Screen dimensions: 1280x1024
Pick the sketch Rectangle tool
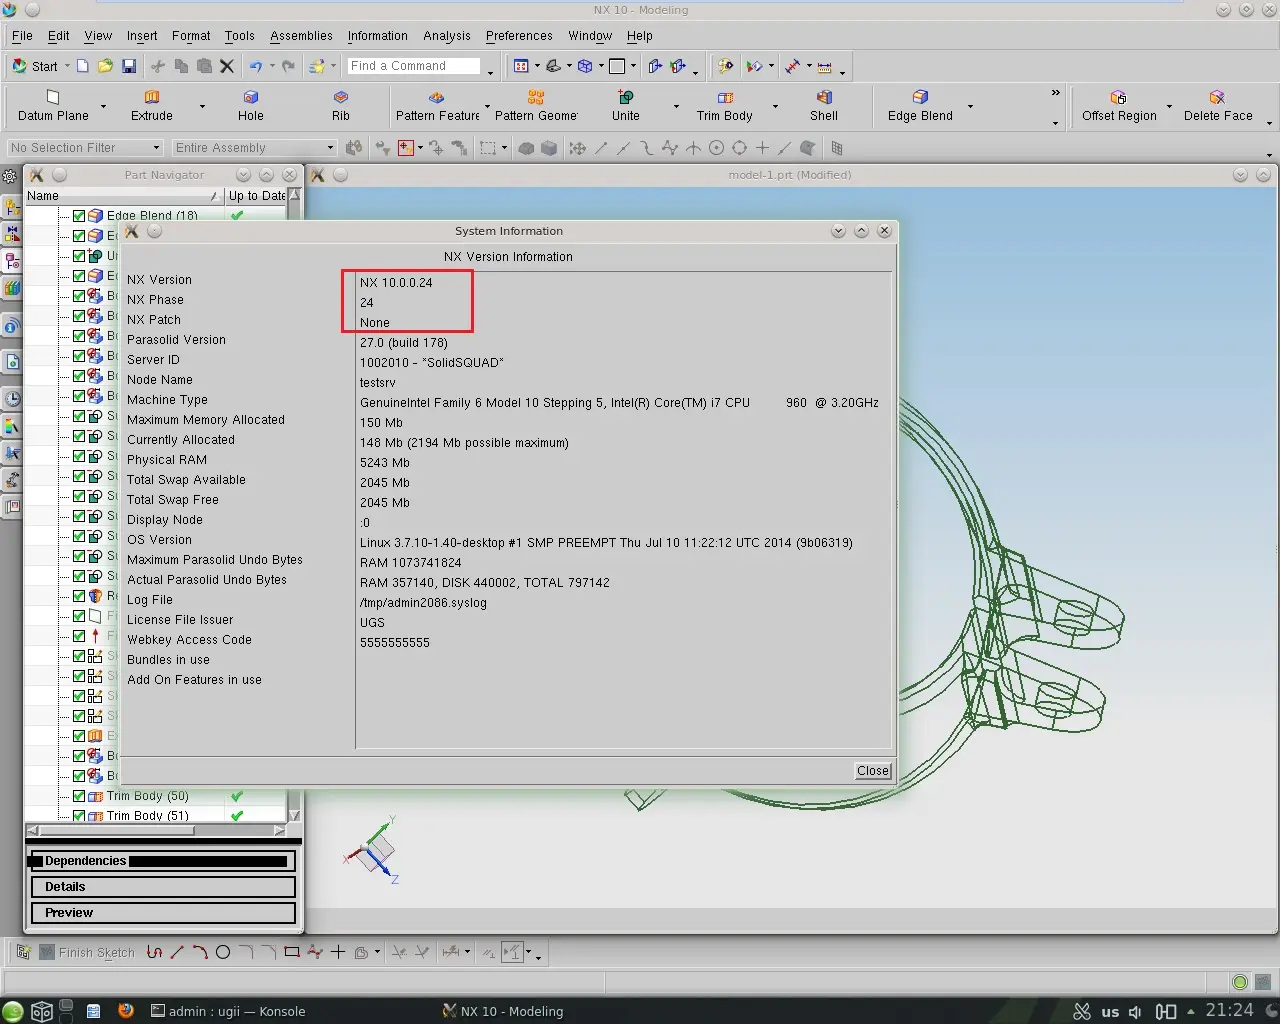[292, 952]
